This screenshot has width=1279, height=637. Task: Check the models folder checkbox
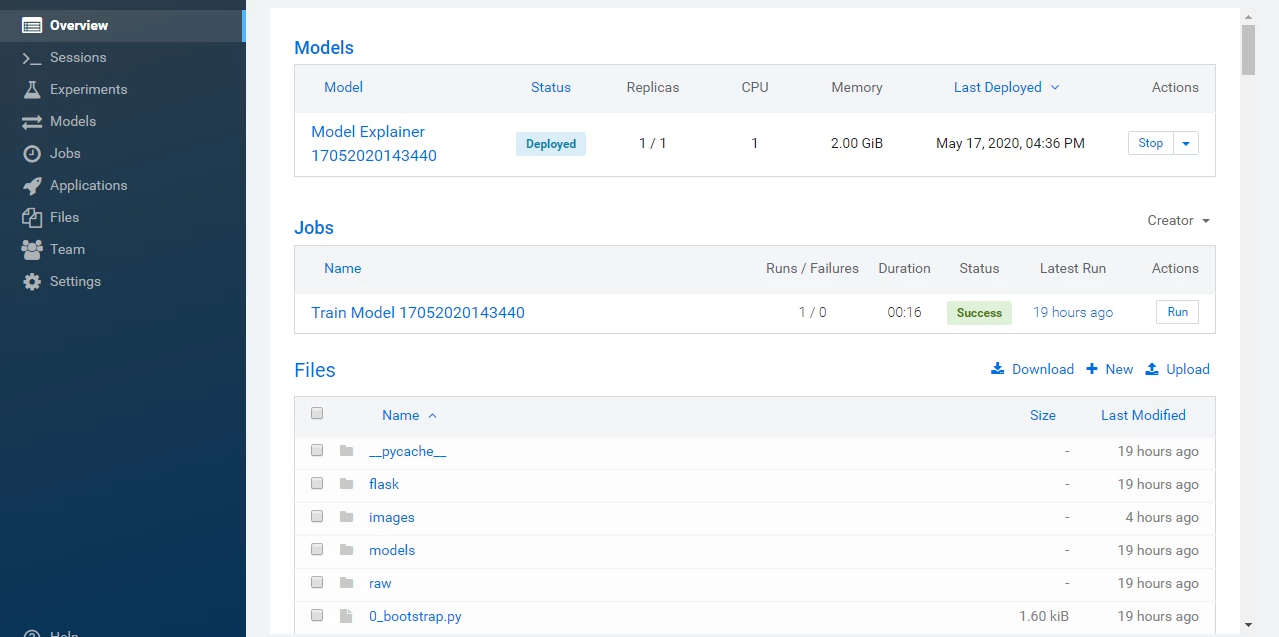(x=317, y=549)
